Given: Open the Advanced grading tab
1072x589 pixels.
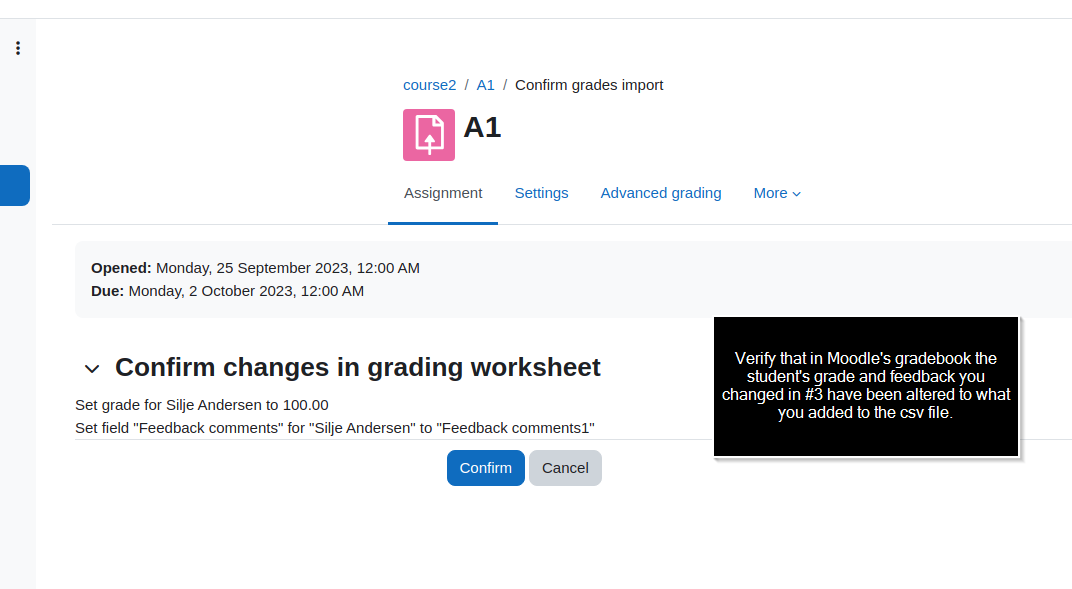Looking at the screenshot, I should (x=660, y=193).
